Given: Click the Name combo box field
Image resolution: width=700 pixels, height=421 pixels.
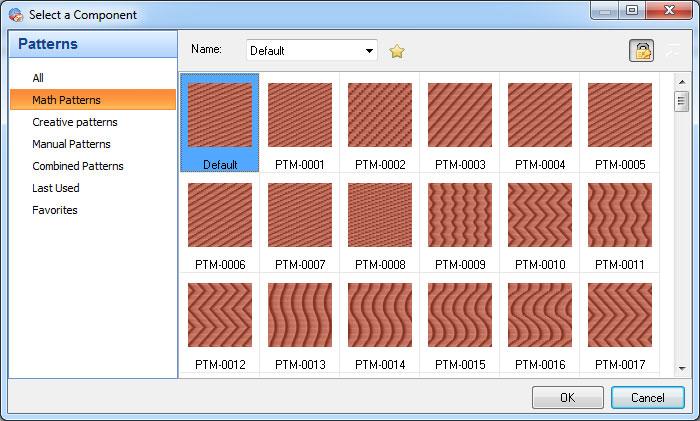Looking at the screenshot, I should coord(312,50).
